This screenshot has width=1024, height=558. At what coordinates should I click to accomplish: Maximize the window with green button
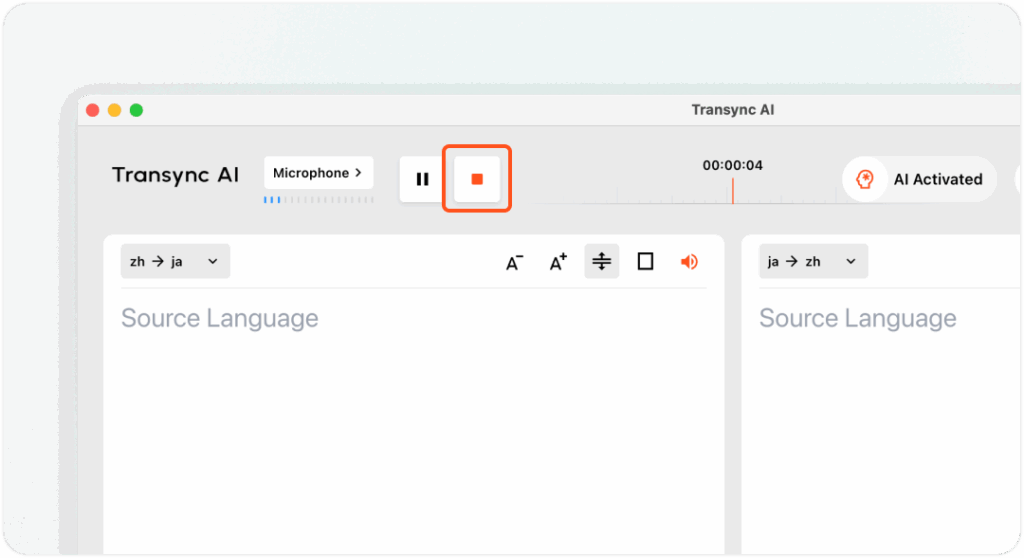pyautogui.click(x=137, y=110)
